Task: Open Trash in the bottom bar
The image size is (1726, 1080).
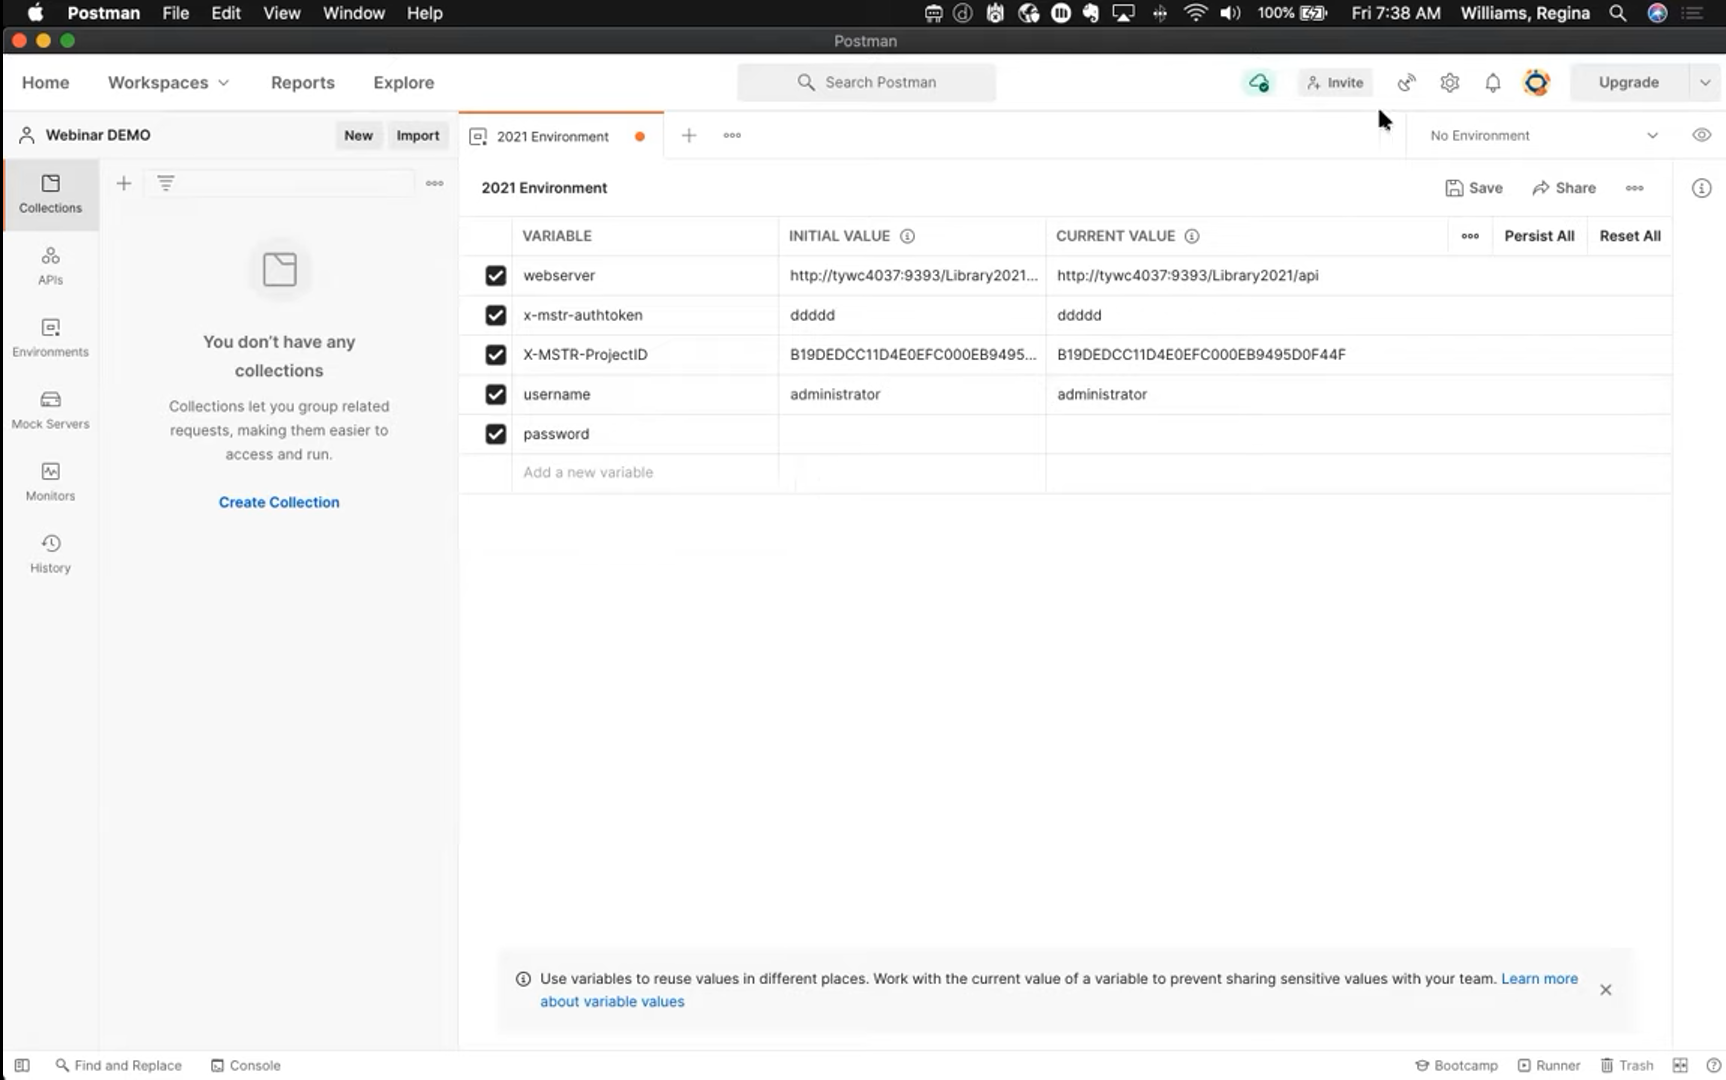Action: pos(1627,1065)
